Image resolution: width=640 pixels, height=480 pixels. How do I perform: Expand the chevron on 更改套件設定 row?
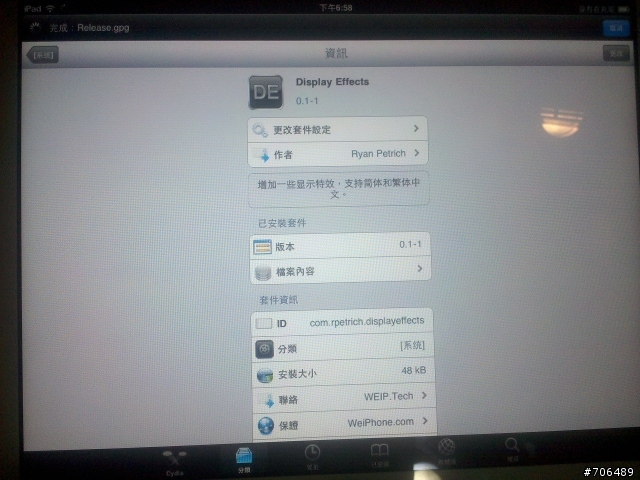click(x=416, y=129)
